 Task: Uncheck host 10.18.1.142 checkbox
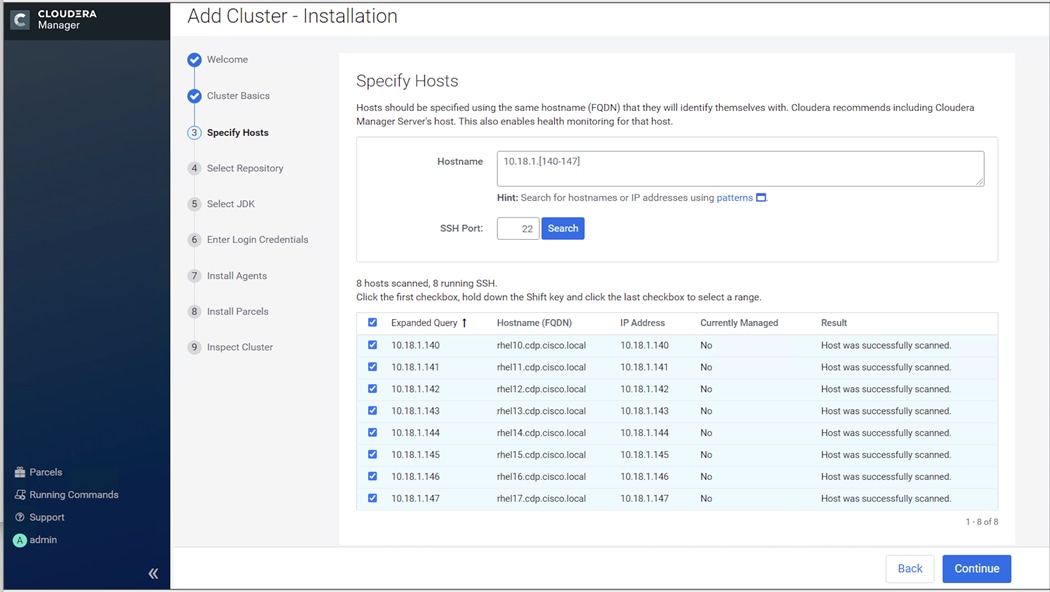pyautogui.click(x=372, y=389)
